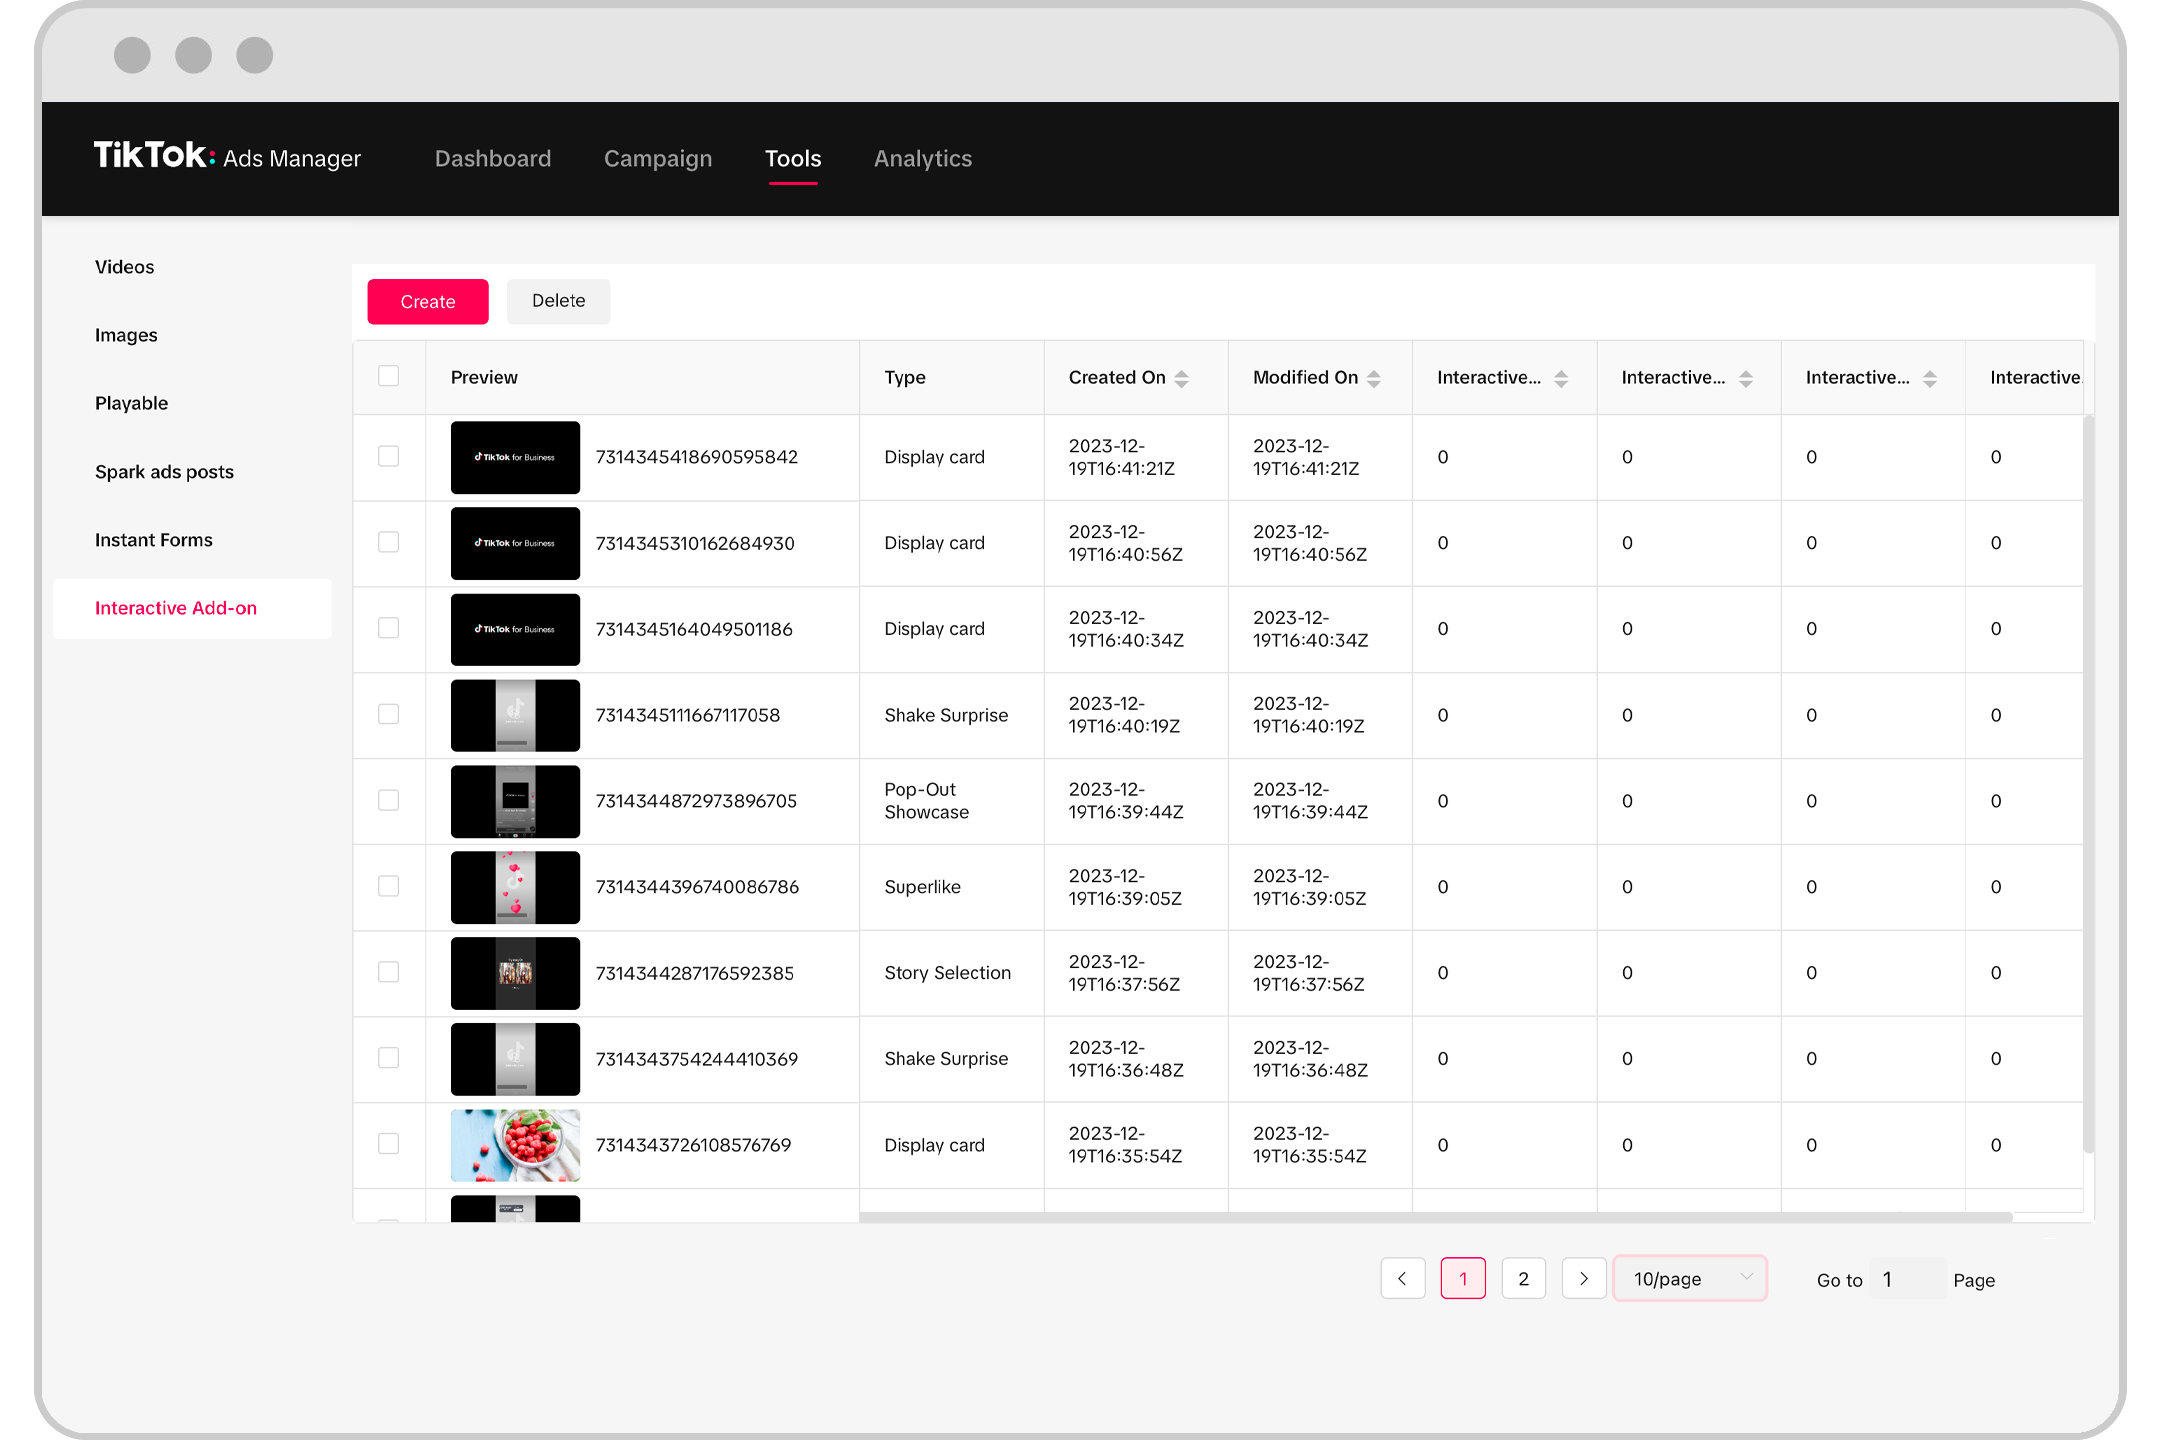The image size is (2160, 1440).
Task: Sort the third Interactive column
Action: (1930, 378)
